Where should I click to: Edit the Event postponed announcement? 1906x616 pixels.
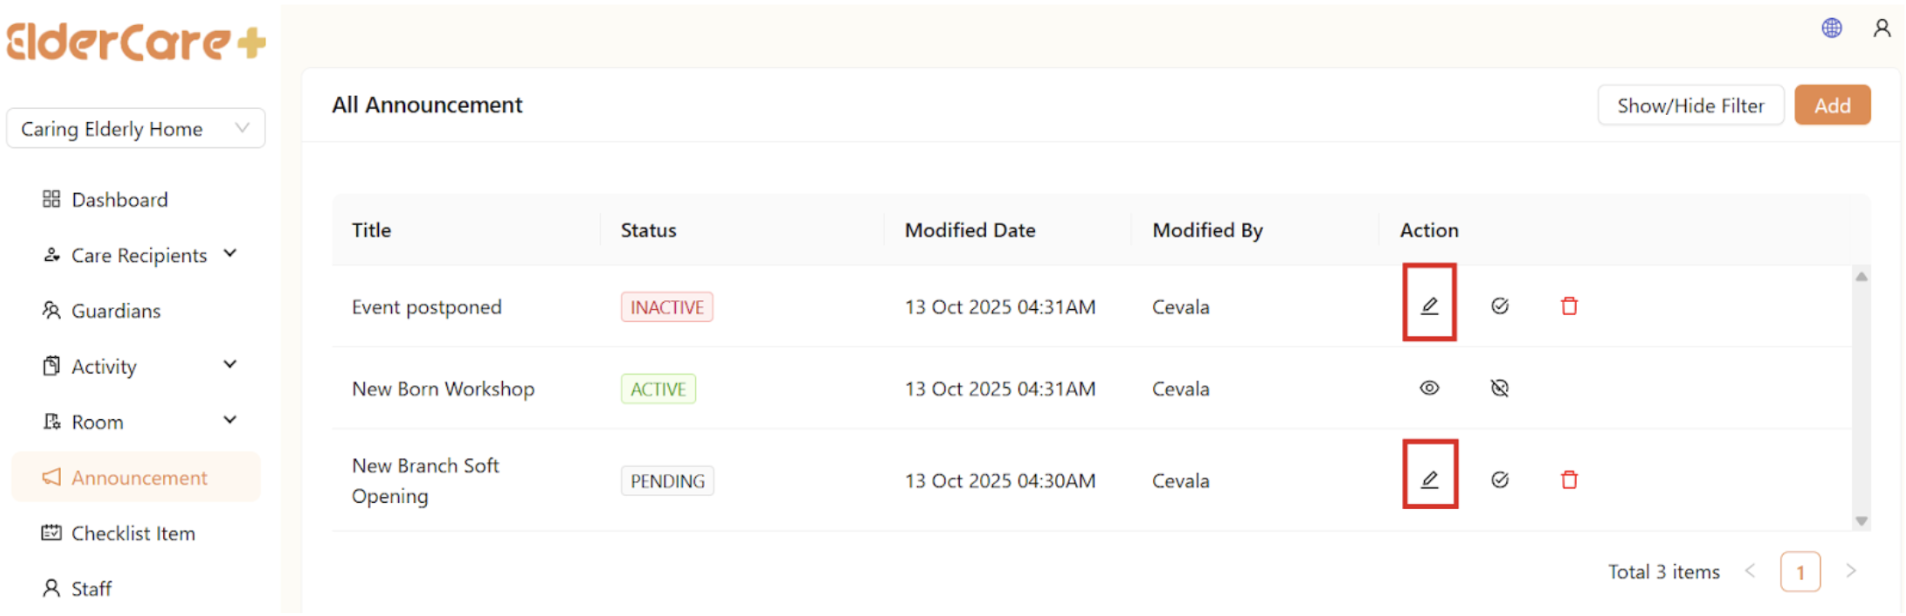pyautogui.click(x=1429, y=306)
